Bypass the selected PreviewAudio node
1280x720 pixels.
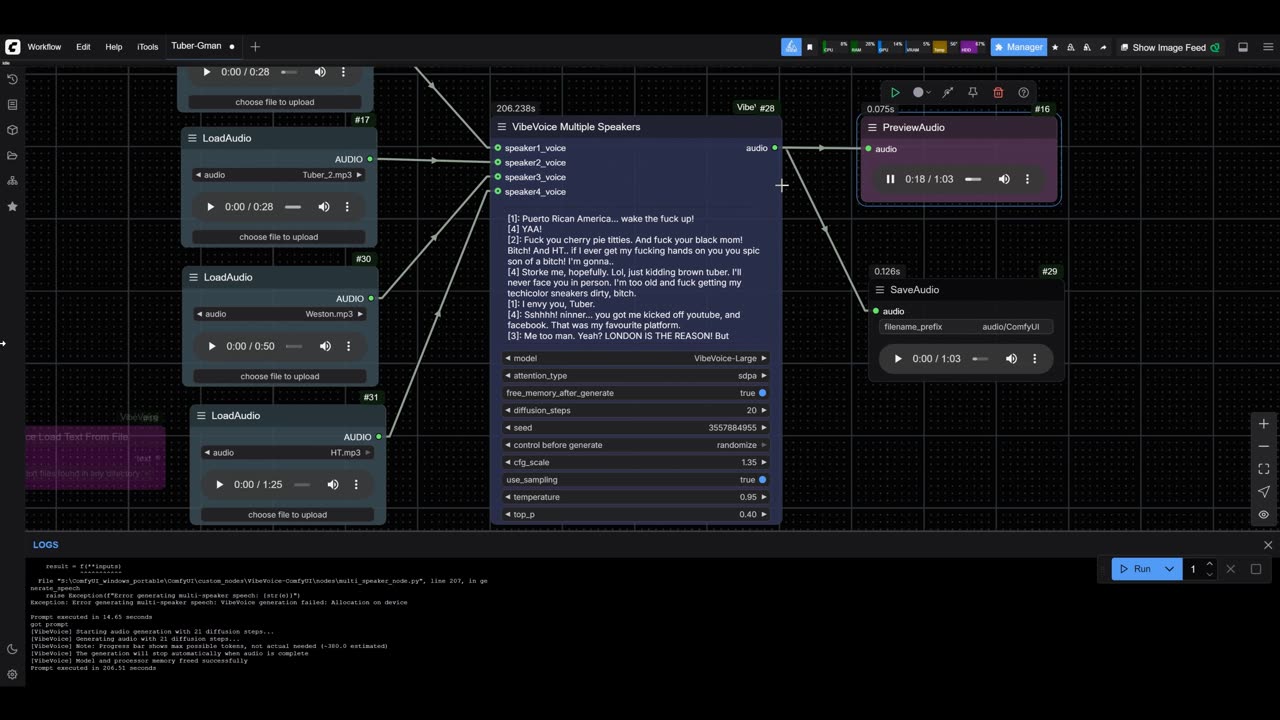click(x=947, y=92)
